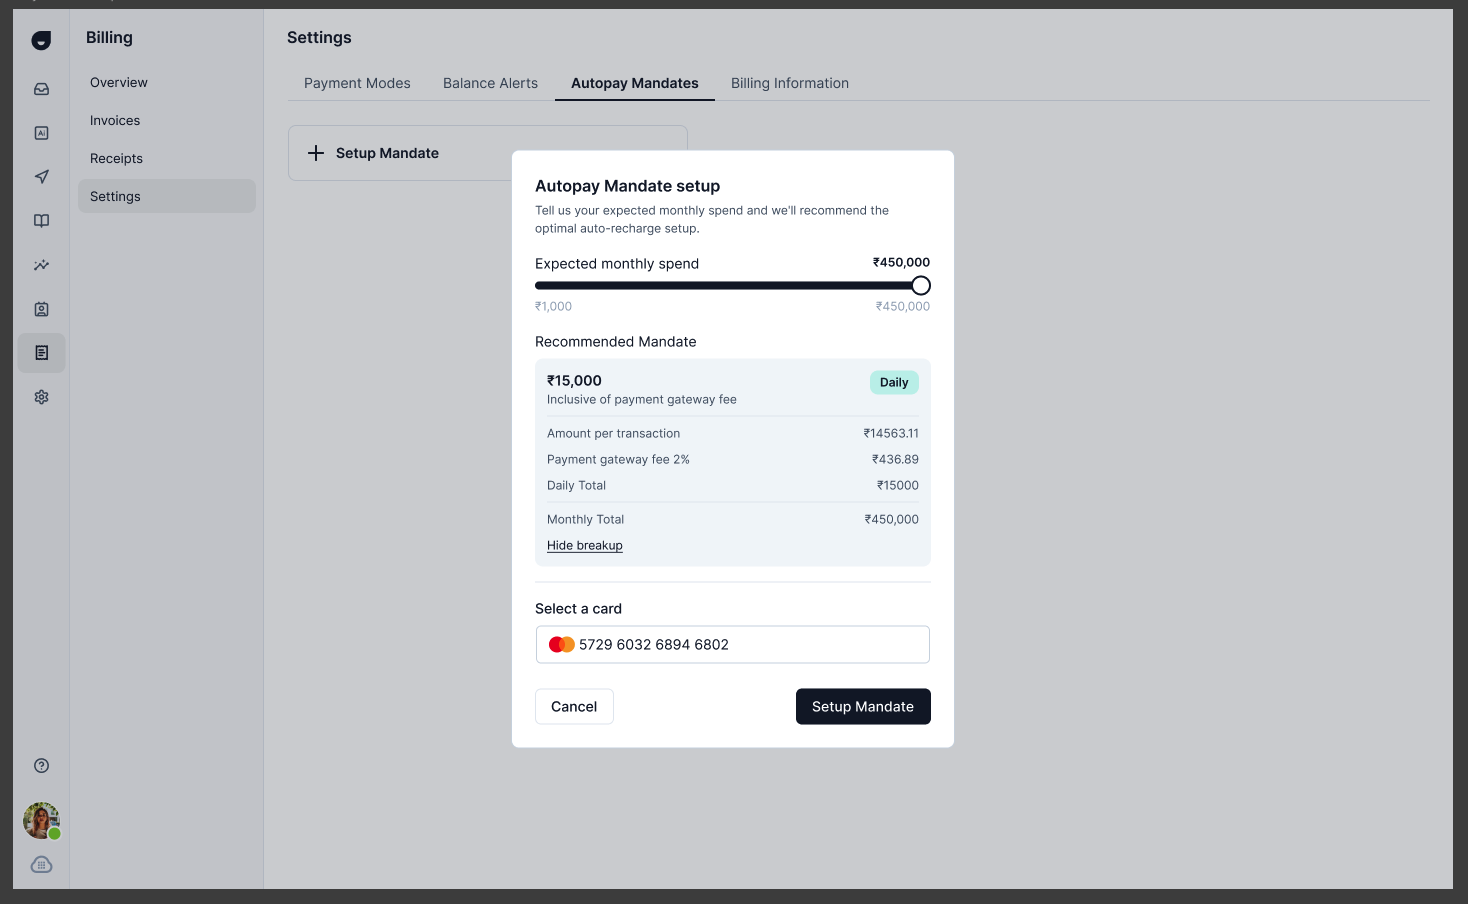
Task: Click the Hide breakup link
Action: pos(585,545)
